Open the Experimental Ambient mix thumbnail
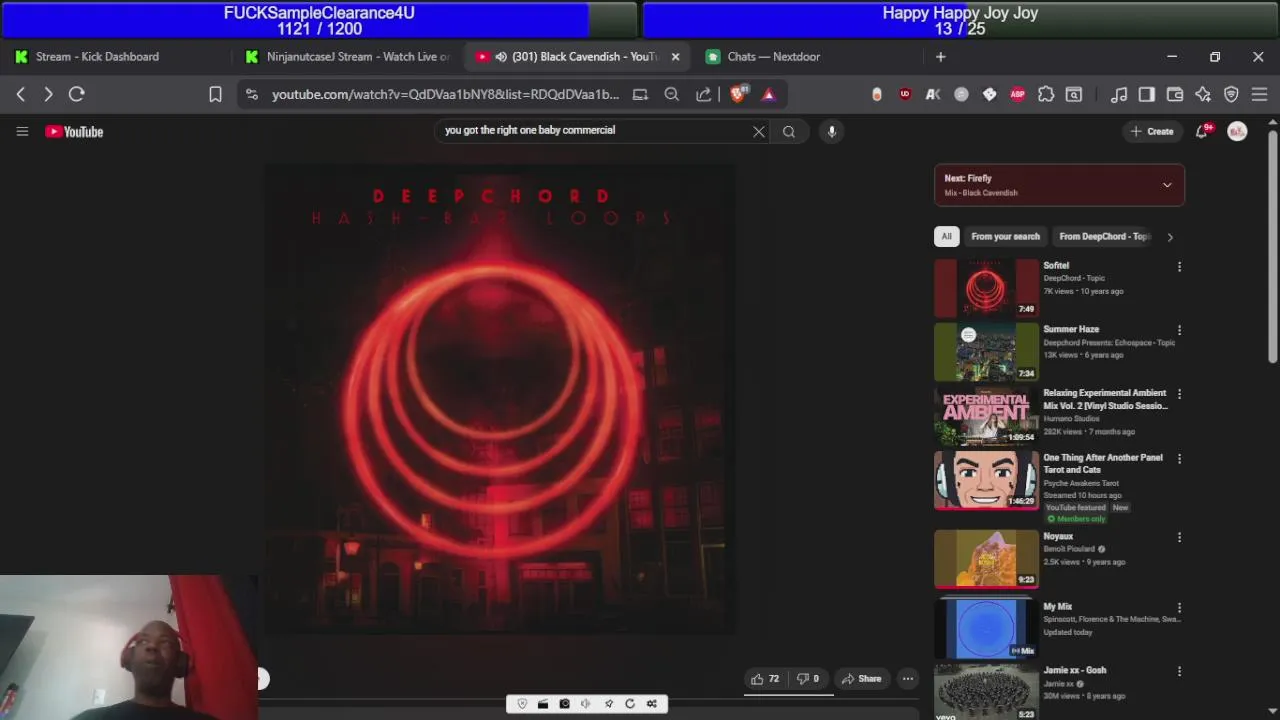Screen dimensions: 1280x720 pos(986,416)
